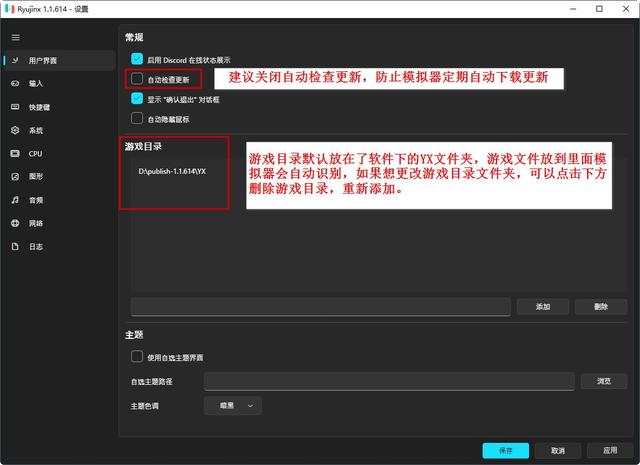
Task: Click the 图形 graphics icon
Action: tap(15, 176)
